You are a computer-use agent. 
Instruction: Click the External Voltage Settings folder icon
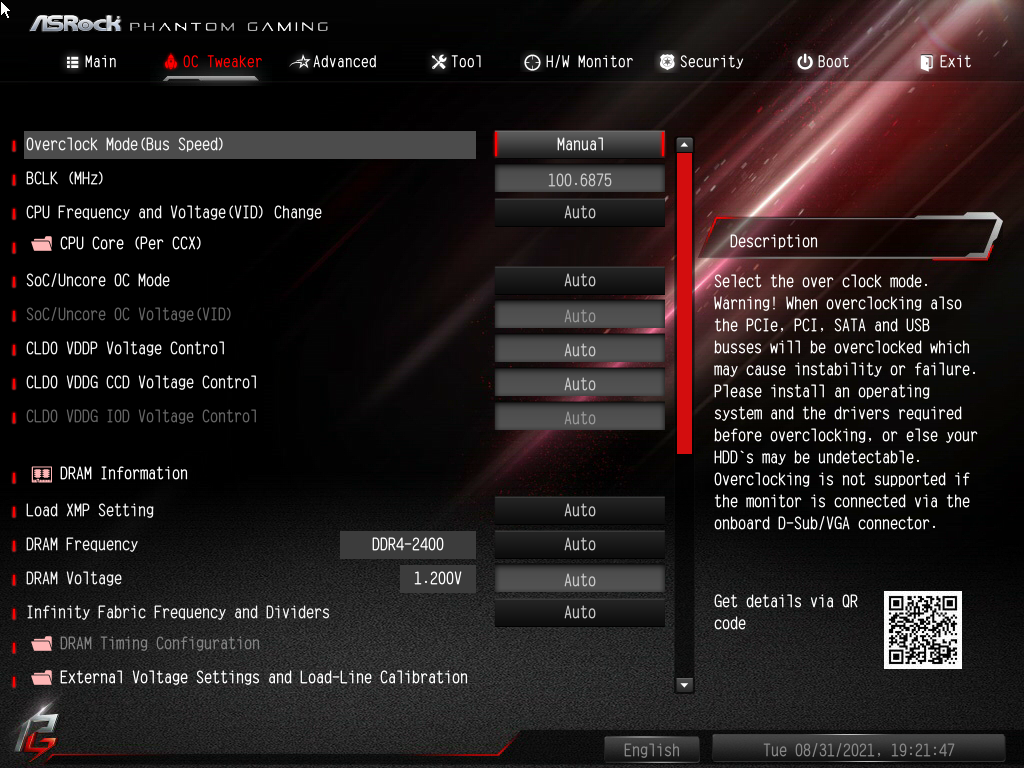pos(42,678)
